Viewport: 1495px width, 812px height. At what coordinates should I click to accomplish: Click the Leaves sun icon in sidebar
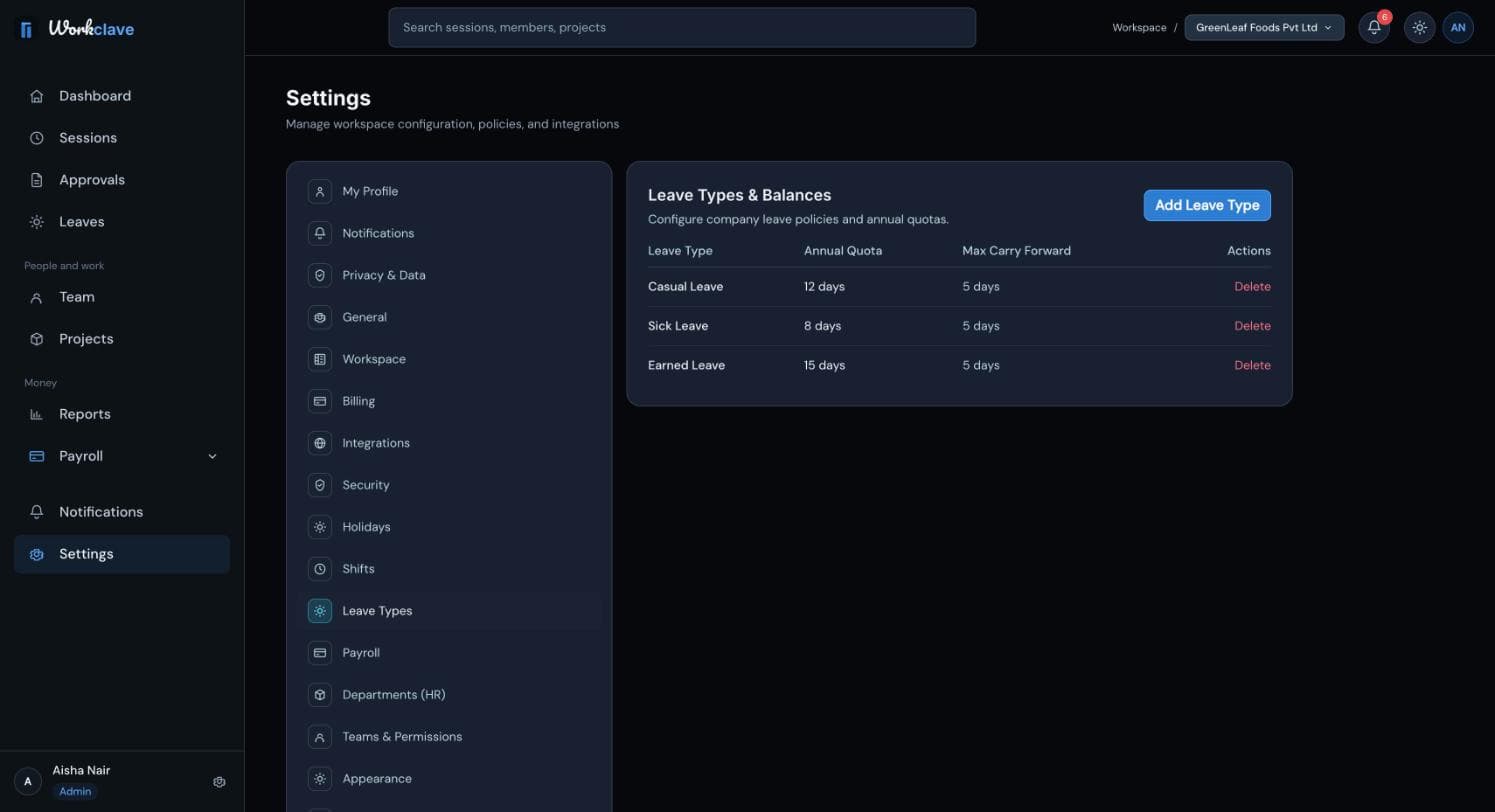click(37, 222)
